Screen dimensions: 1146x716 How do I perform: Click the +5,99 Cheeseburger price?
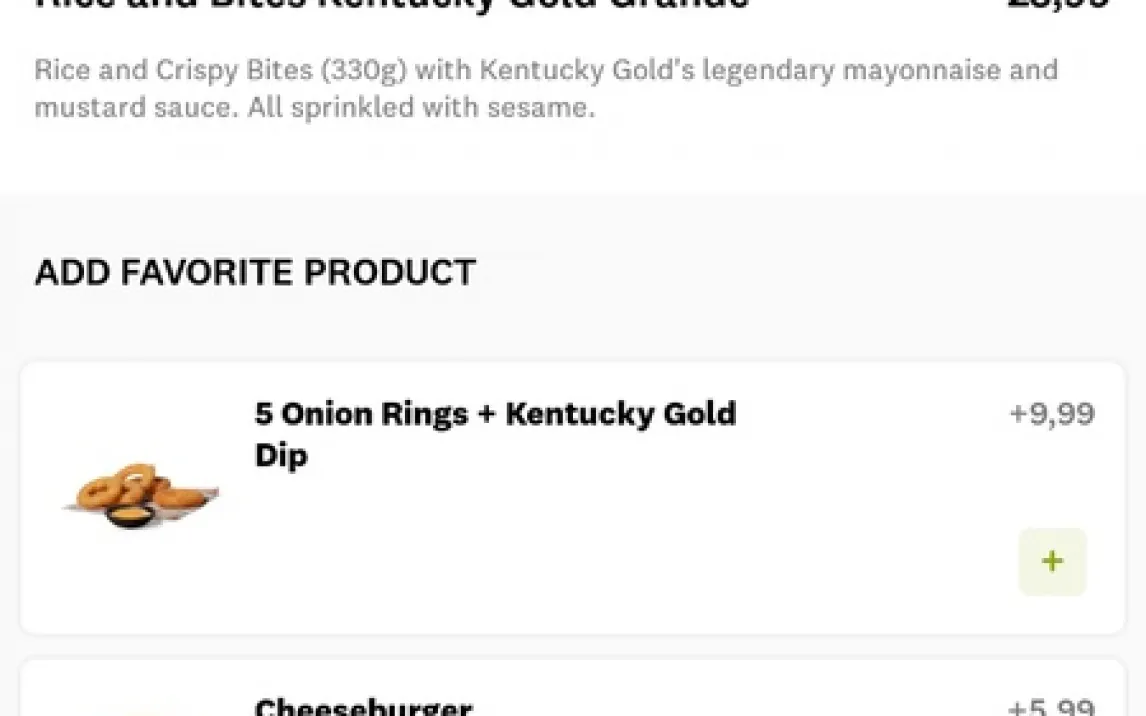tap(1052, 708)
